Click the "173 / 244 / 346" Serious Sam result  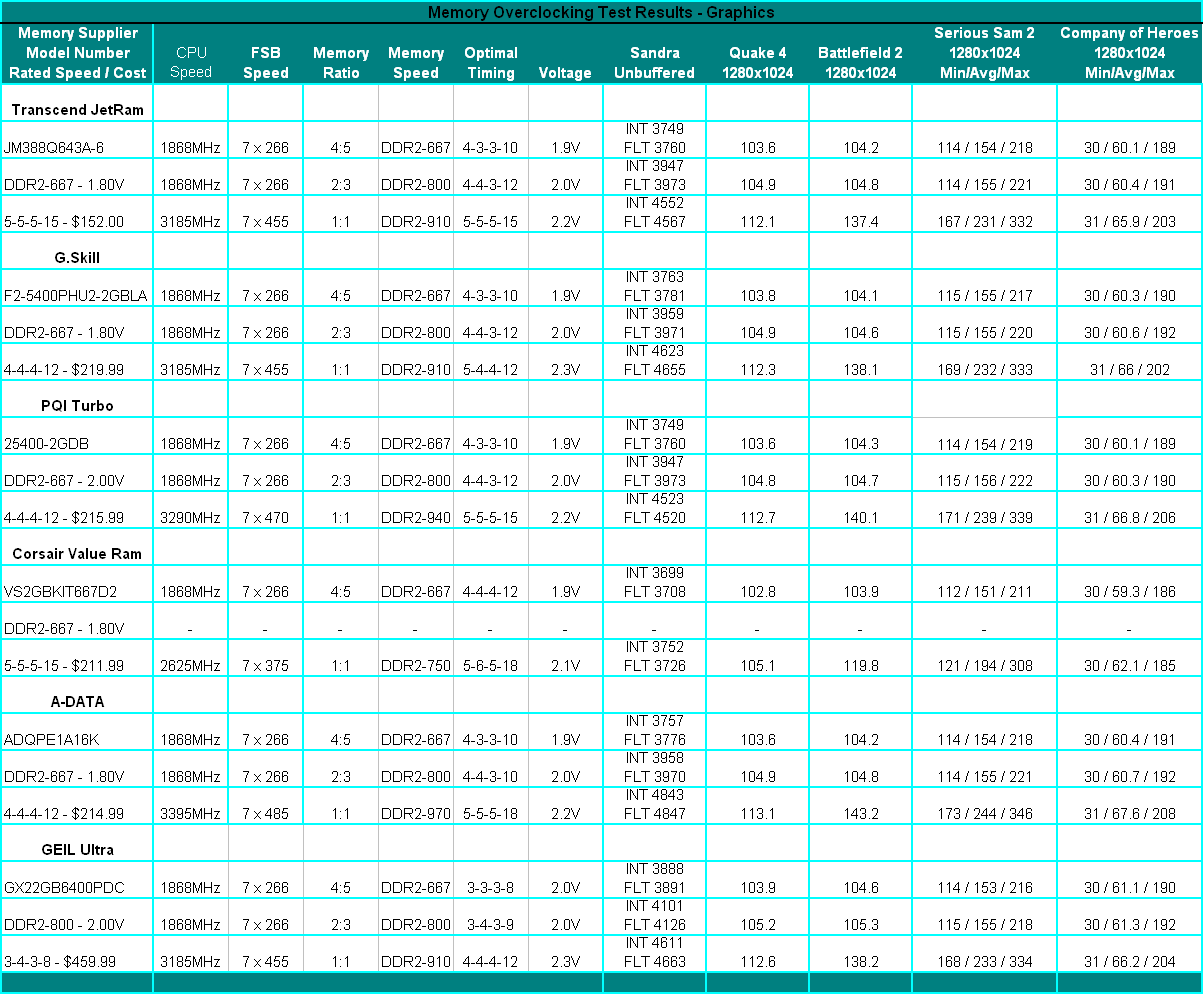pyautogui.click(x=985, y=813)
